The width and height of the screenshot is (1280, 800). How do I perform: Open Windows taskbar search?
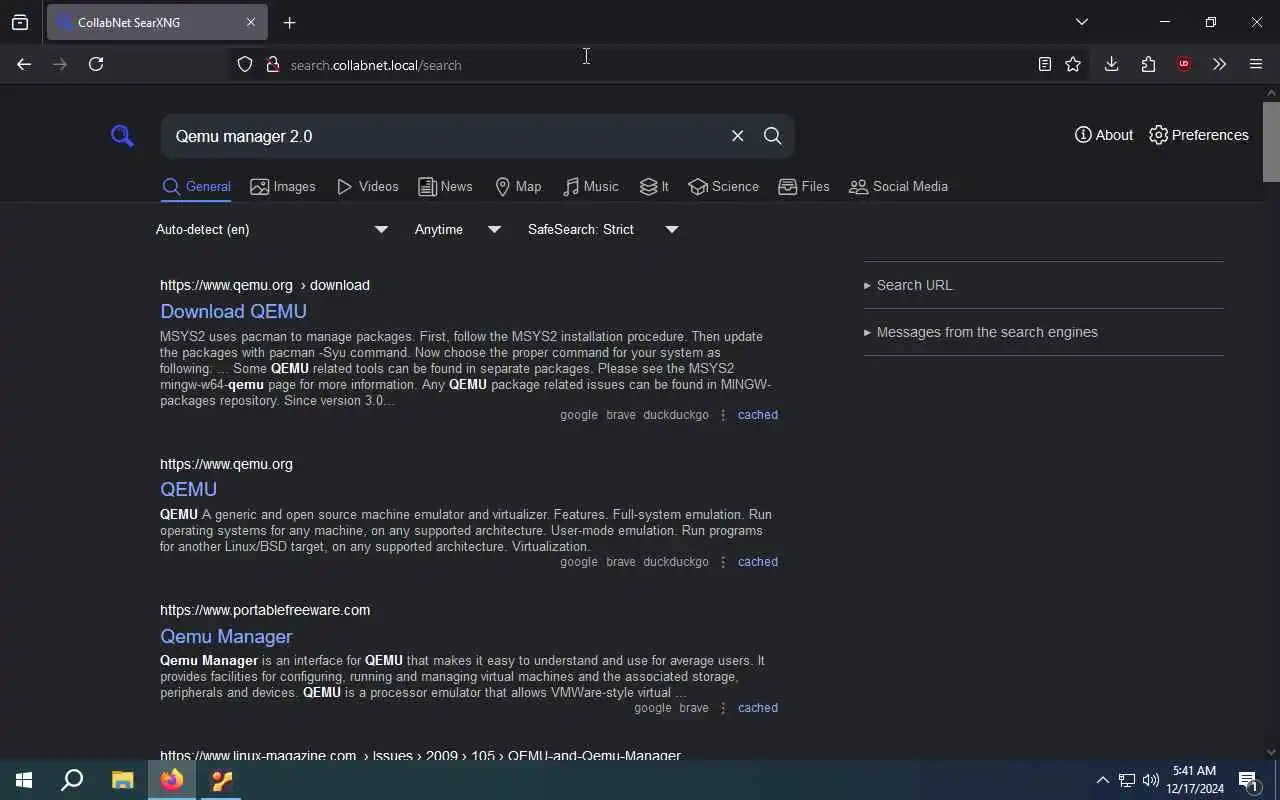pos(72,780)
